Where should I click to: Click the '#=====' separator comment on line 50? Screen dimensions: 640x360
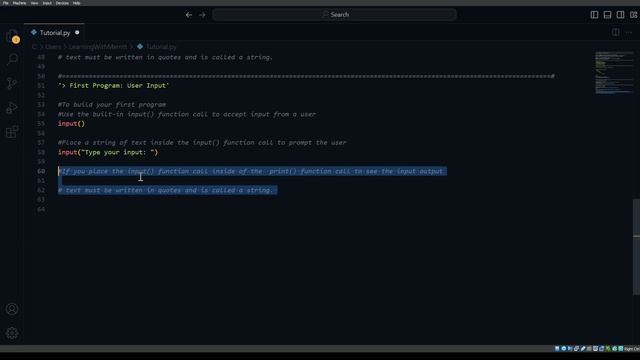[x=306, y=76]
